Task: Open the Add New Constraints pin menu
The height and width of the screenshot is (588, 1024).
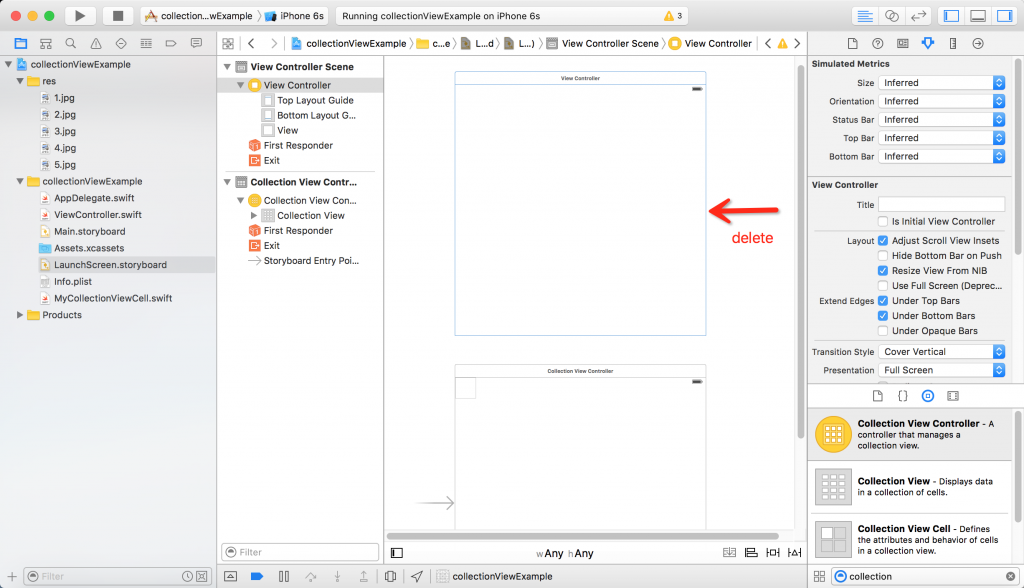Action: [773, 552]
